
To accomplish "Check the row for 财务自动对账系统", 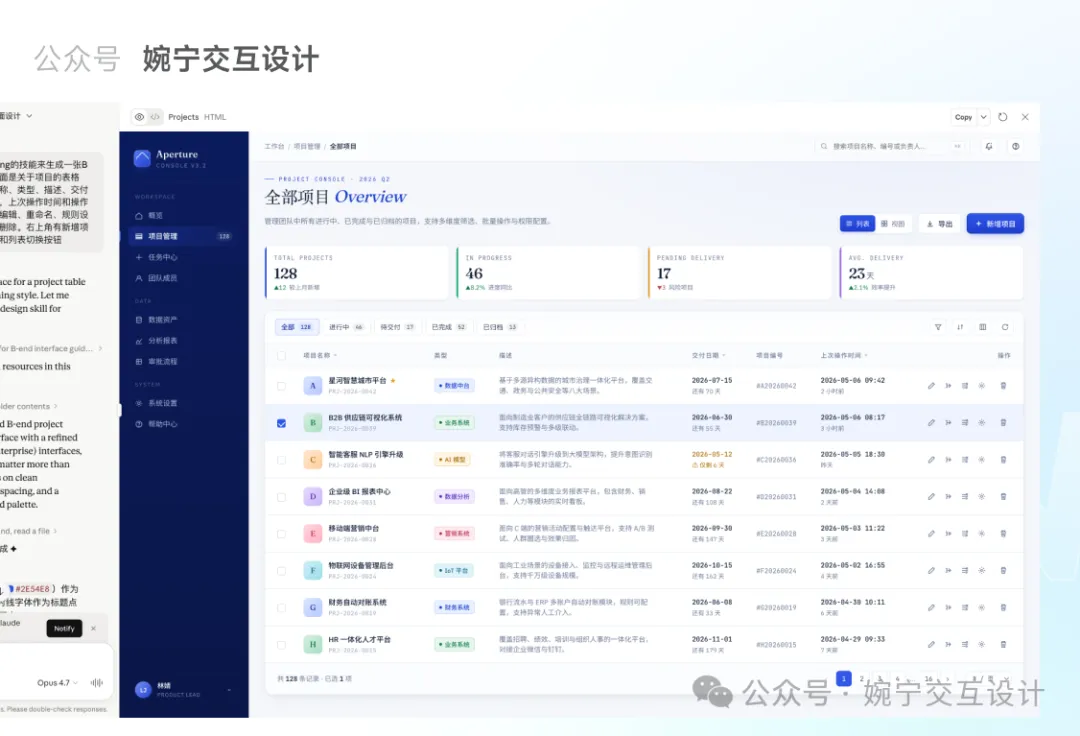I will tap(281, 608).
